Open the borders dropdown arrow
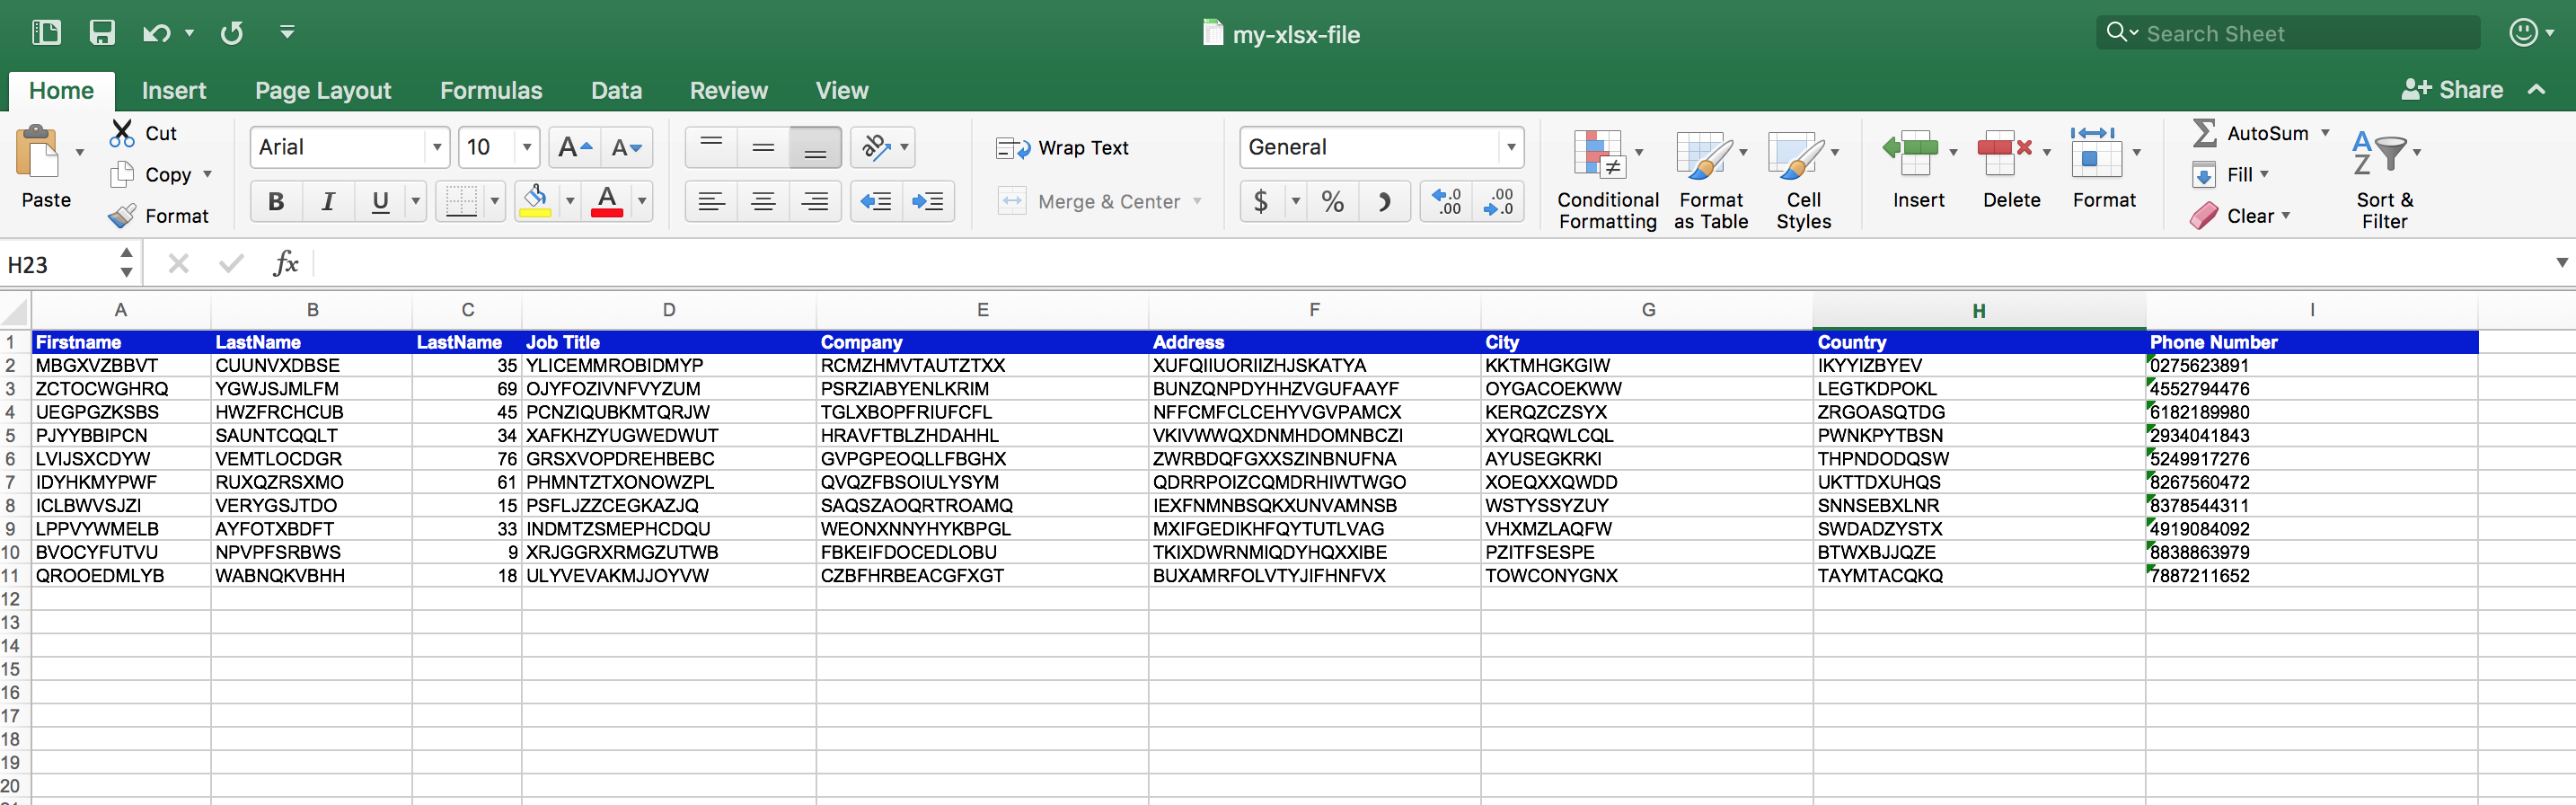Screen dimensions: 2576x805 click(x=494, y=201)
